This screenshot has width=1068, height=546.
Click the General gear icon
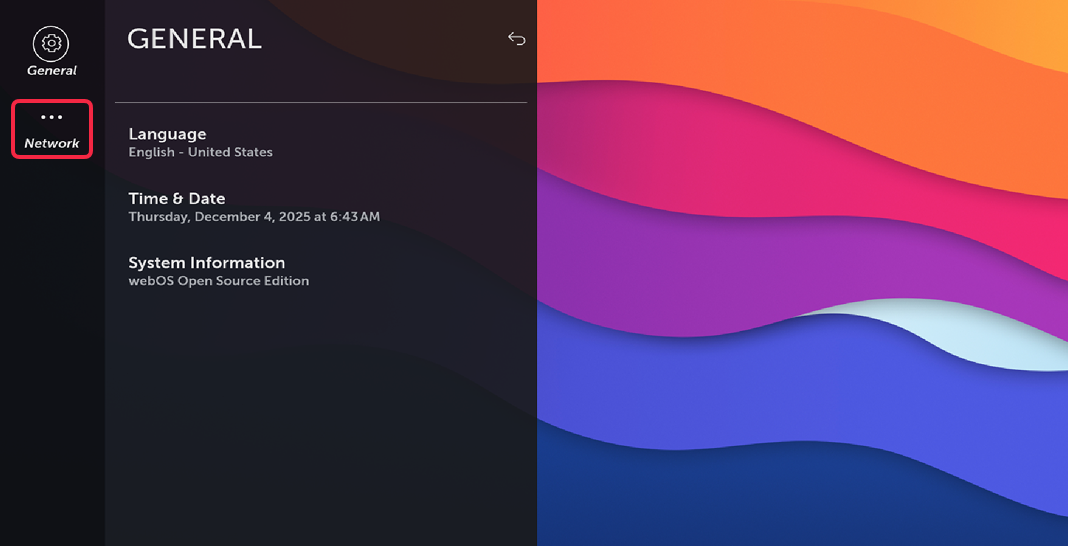tap(52, 43)
